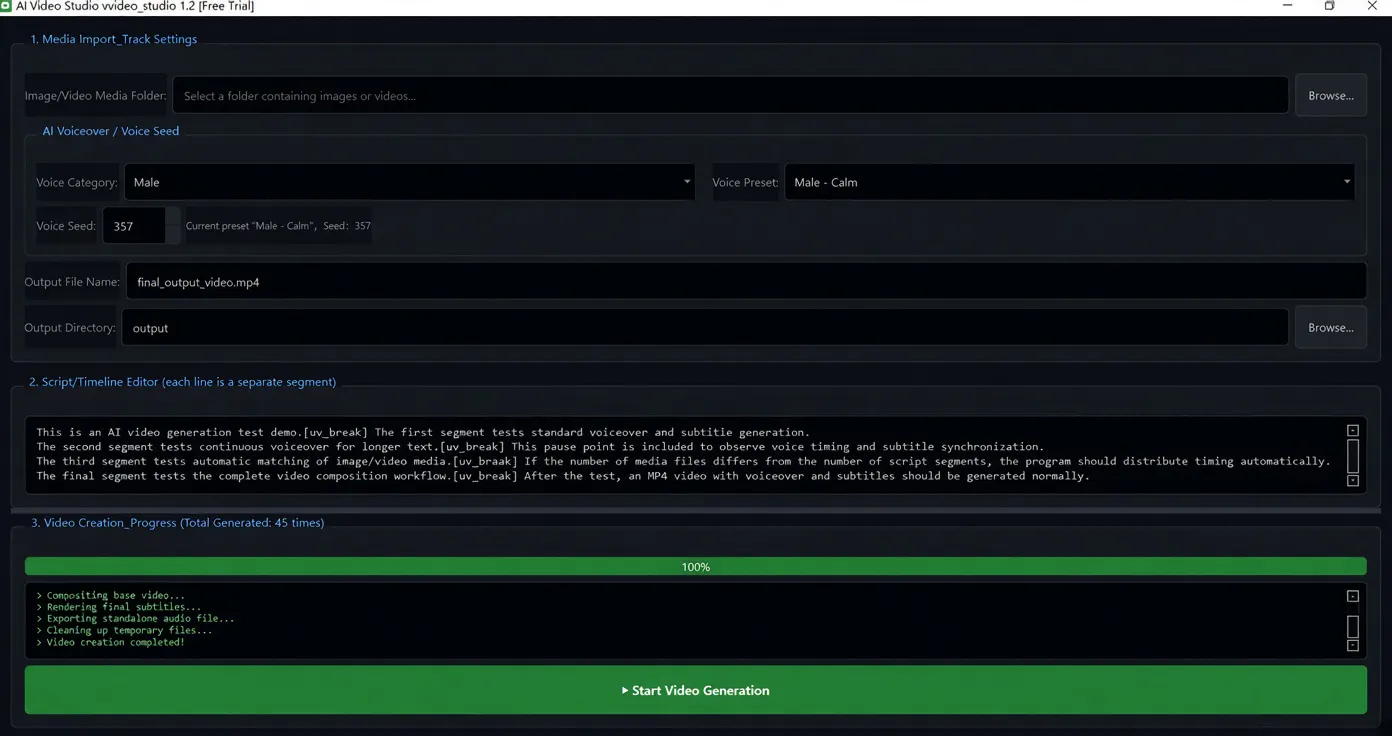The image size is (1392, 736).
Task: Open the Voice Preset dropdown
Action: point(1069,182)
